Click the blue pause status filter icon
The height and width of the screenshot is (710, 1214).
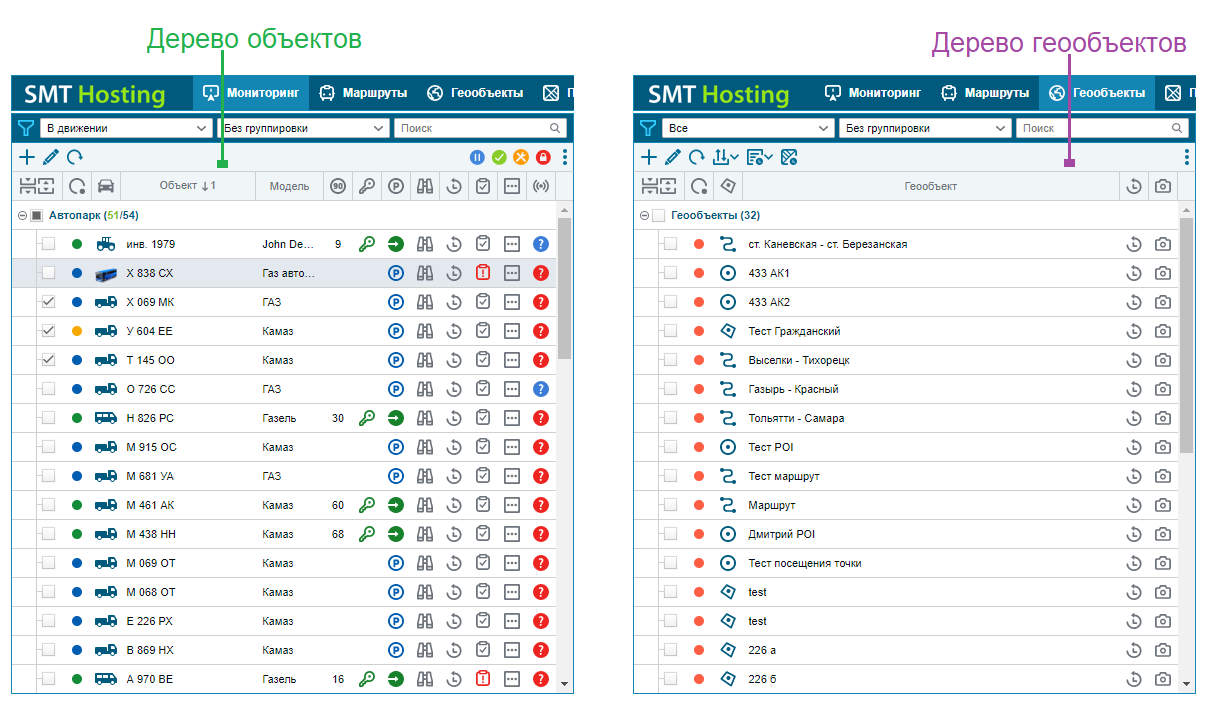coord(478,157)
